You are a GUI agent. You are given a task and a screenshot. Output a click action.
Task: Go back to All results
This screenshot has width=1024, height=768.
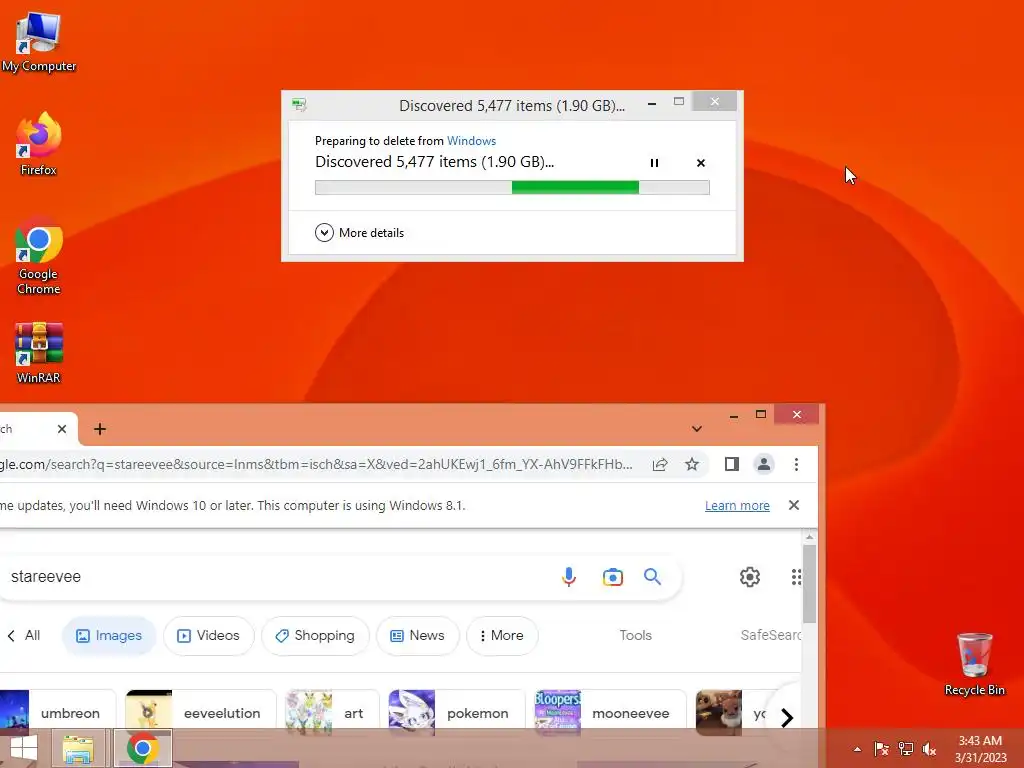click(24, 635)
